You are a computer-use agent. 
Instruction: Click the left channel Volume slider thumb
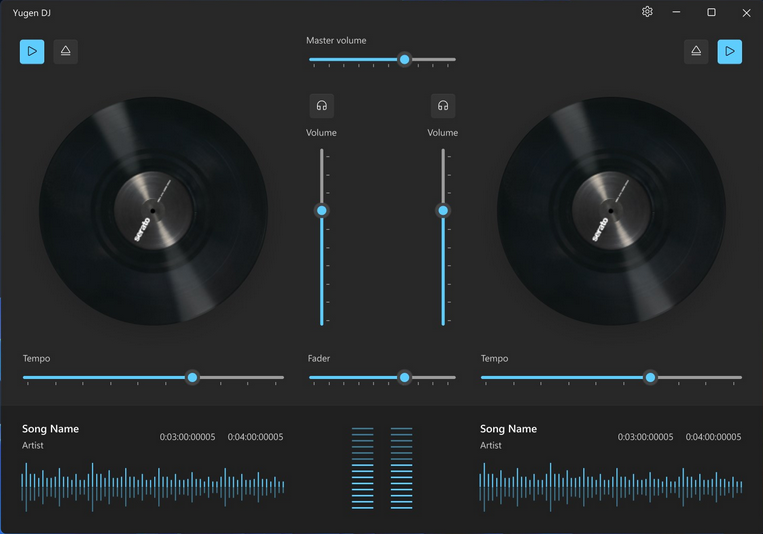[x=322, y=210]
